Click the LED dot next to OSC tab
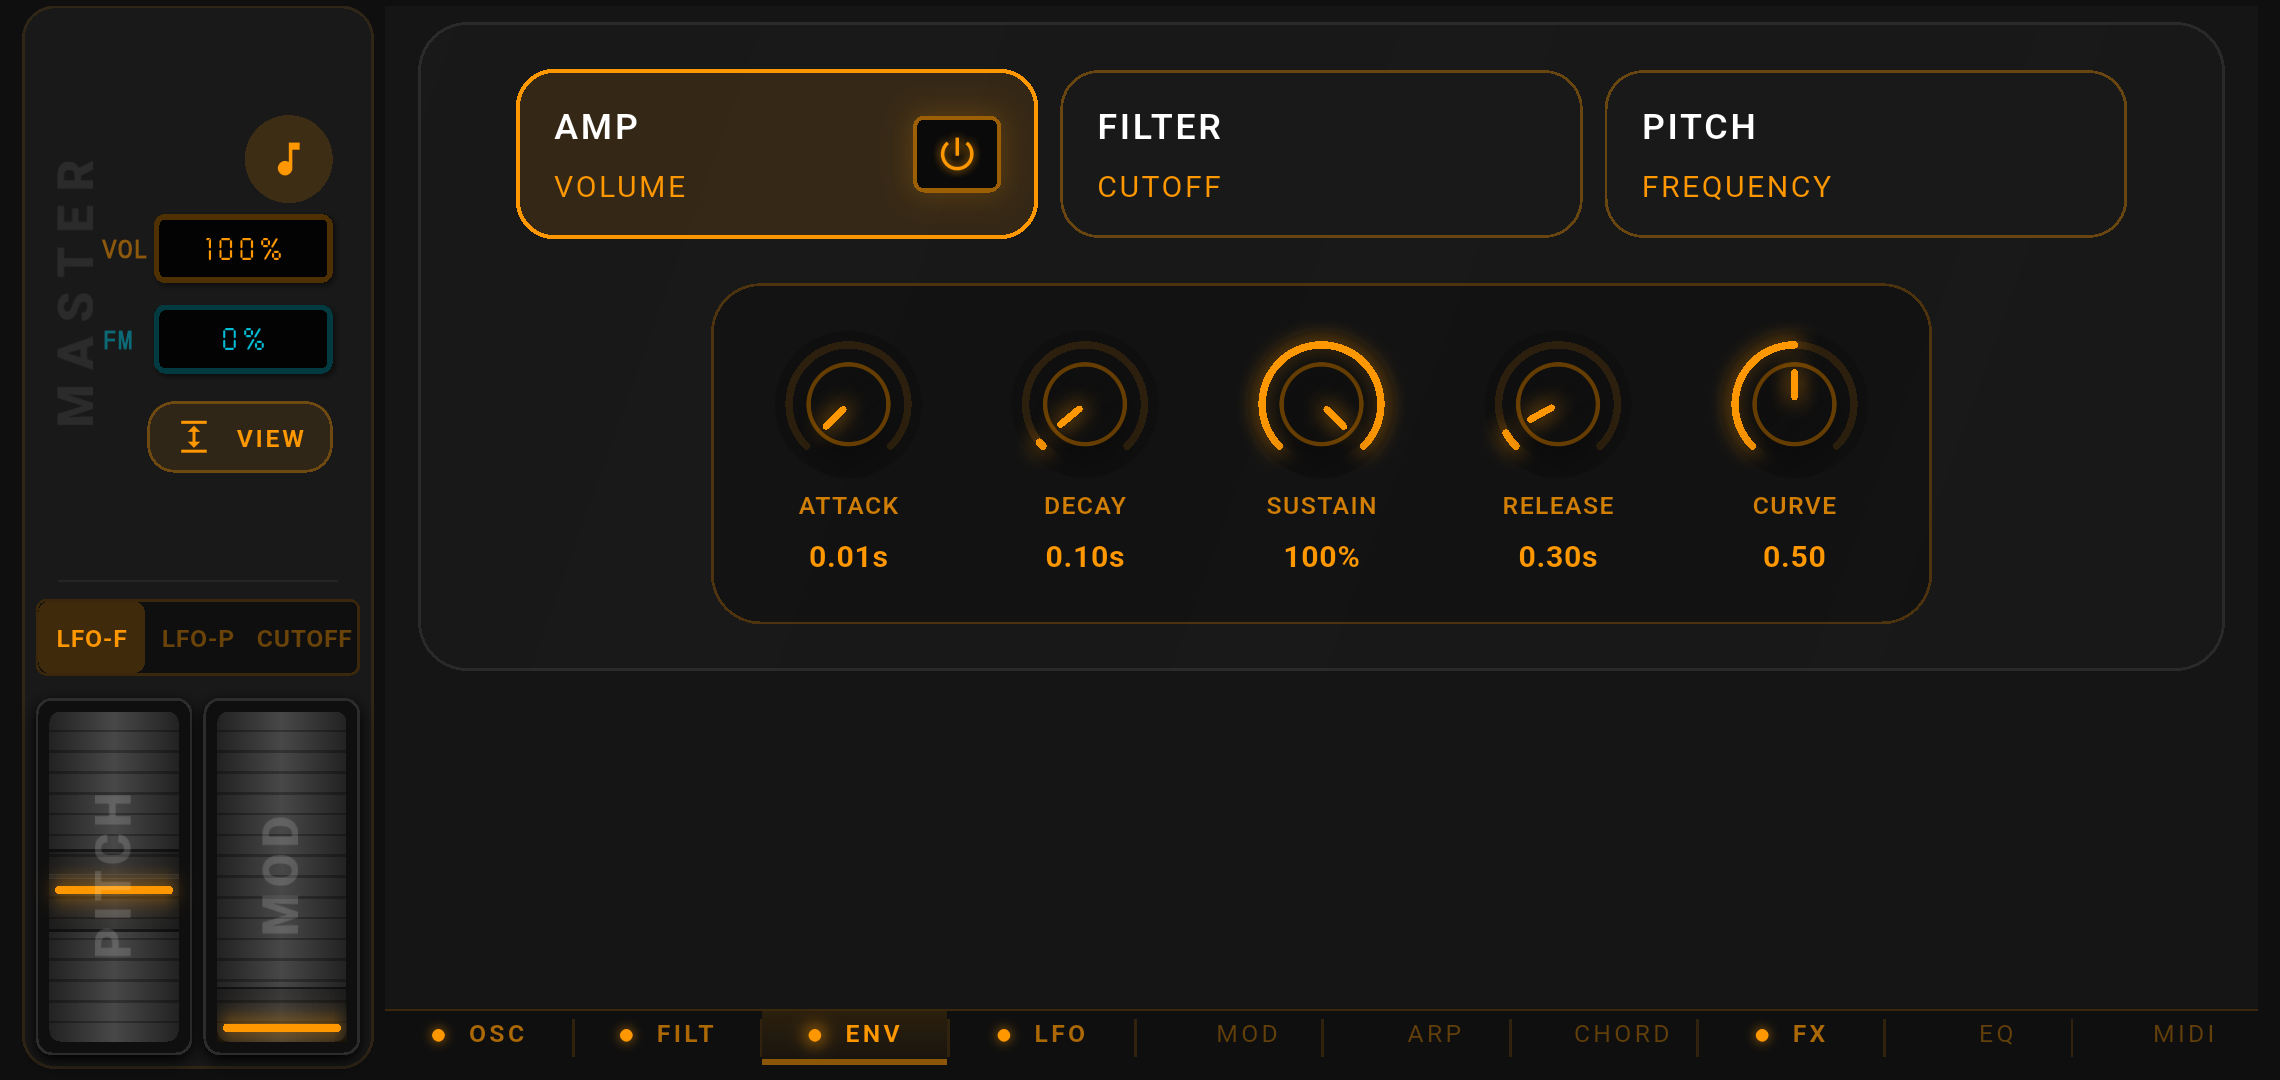Viewport: 2280px width, 1080px height. click(438, 1035)
